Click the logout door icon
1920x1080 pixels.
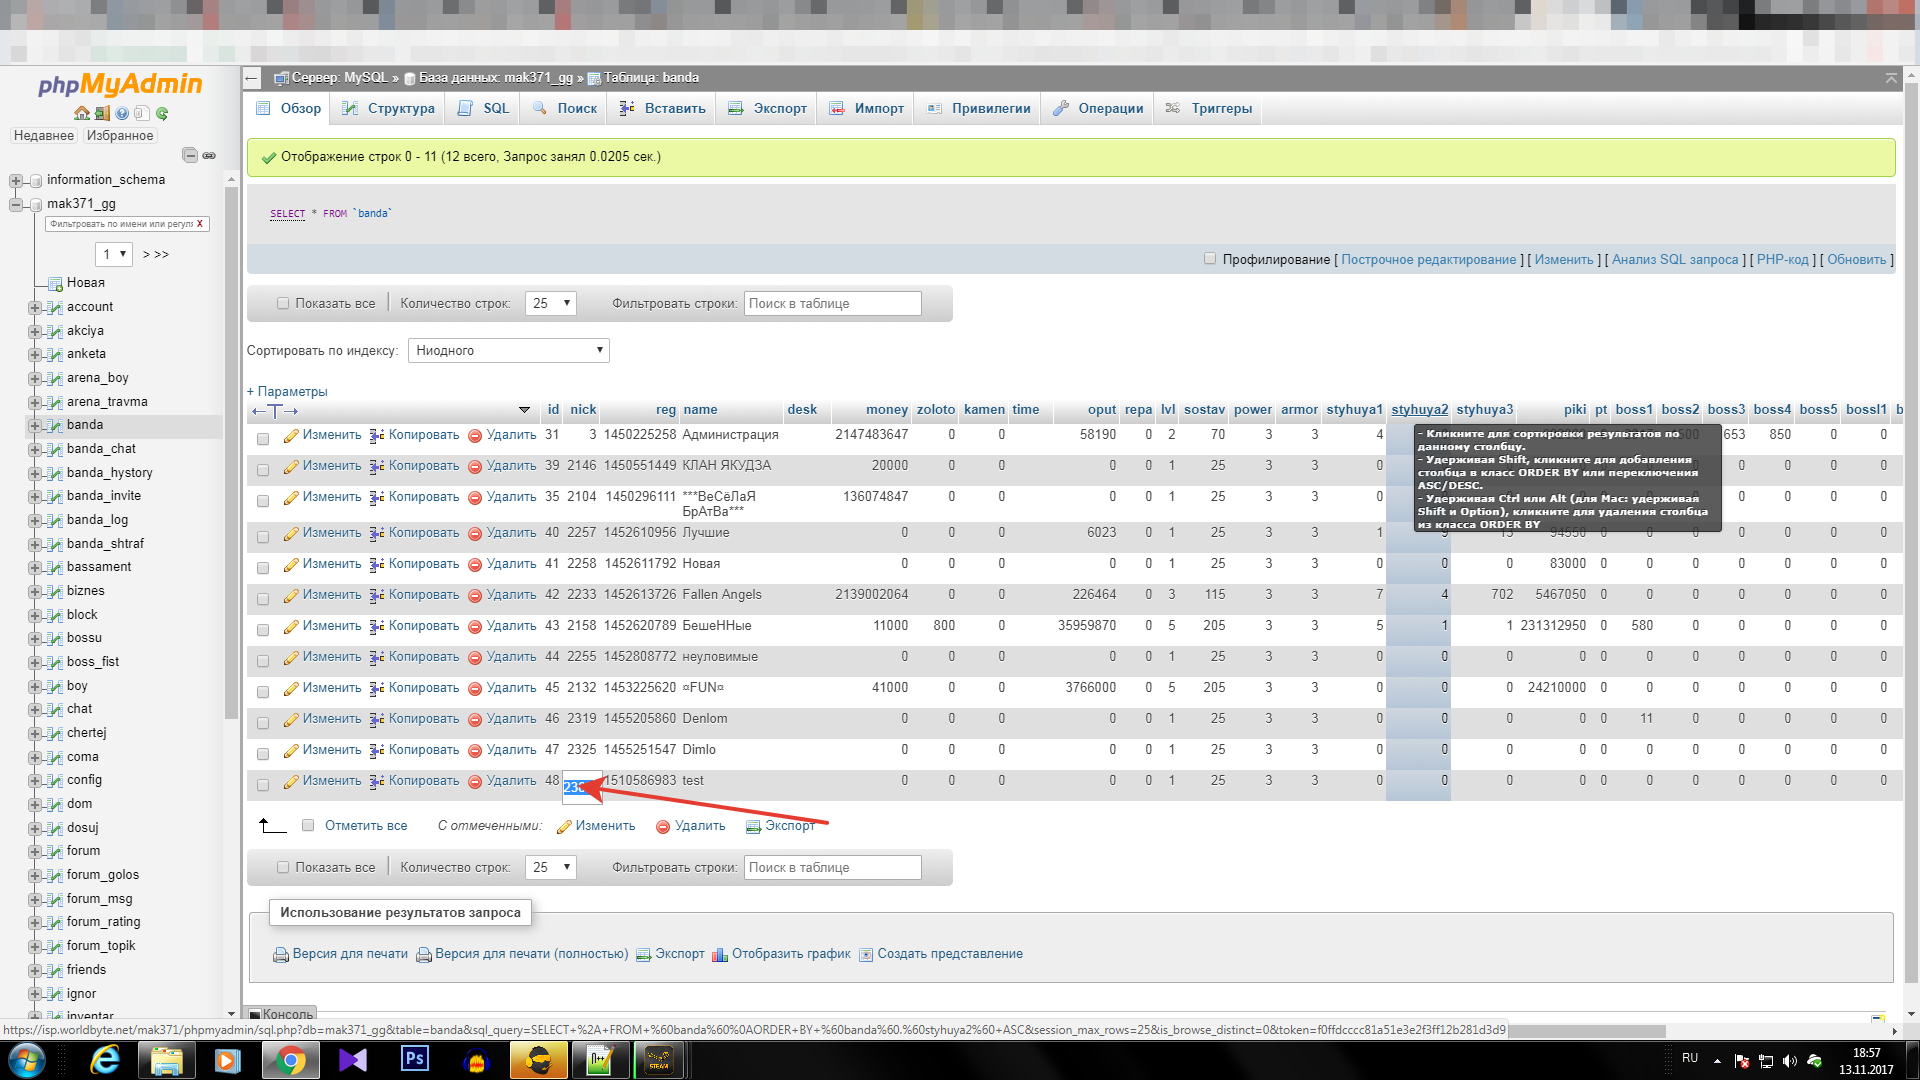click(102, 114)
